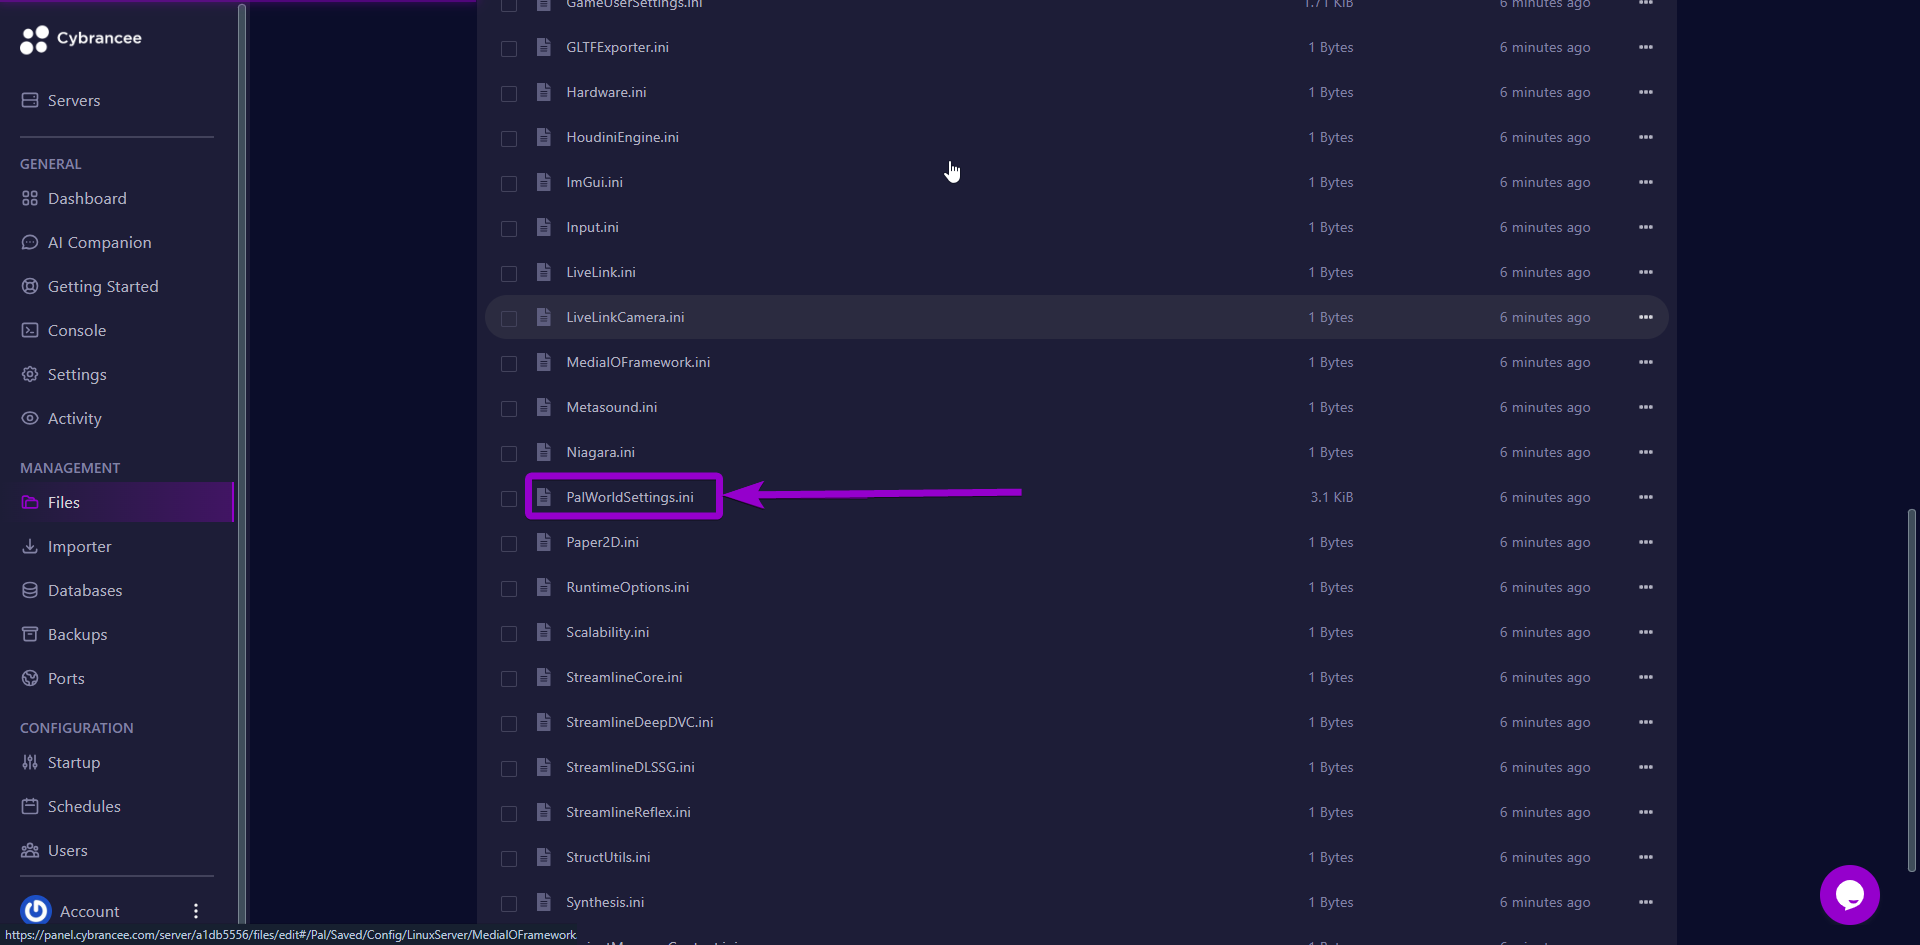This screenshot has width=1920, height=945.
Task: Open the Account options menu
Action: [x=195, y=911]
